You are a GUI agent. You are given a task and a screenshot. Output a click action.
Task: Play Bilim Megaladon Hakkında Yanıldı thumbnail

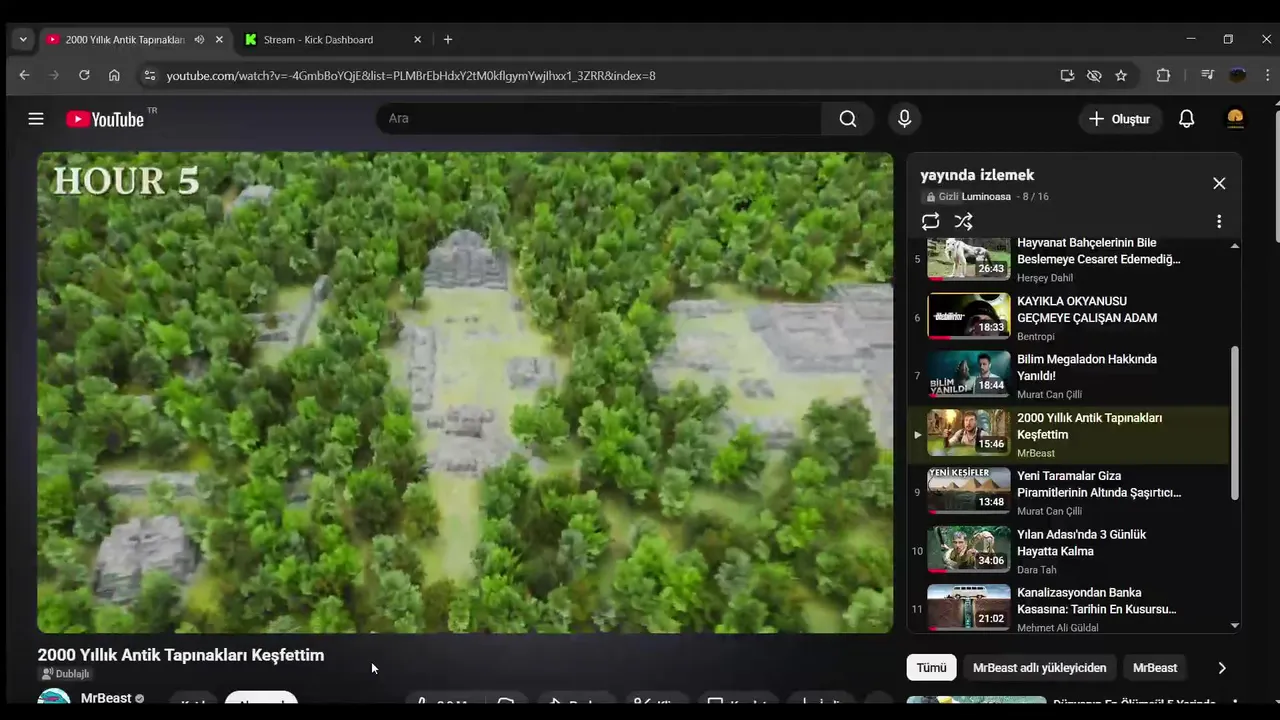pos(968,374)
